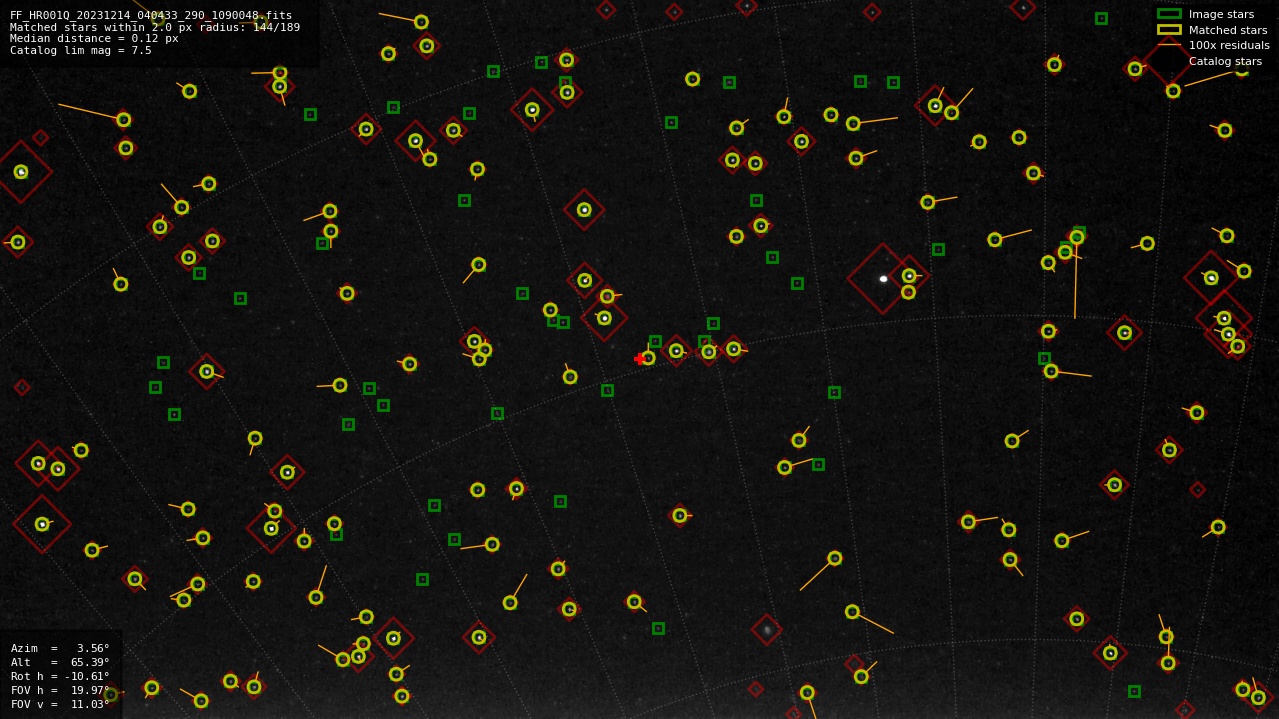
Task: Click the red cross marker at image center
Action: point(640,359)
